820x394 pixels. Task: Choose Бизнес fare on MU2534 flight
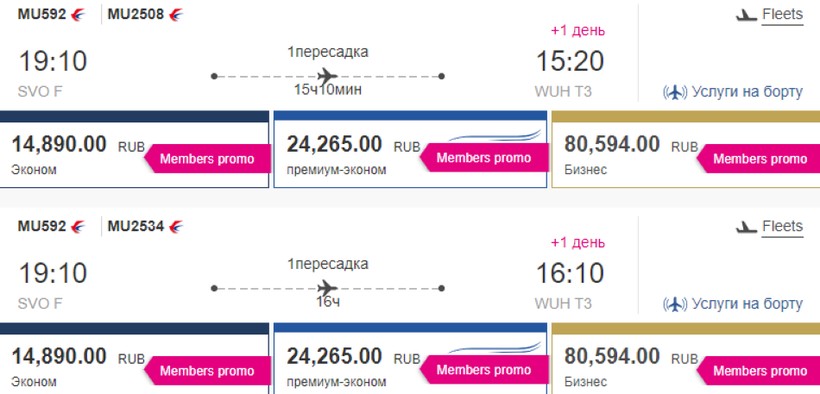(x=686, y=358)
